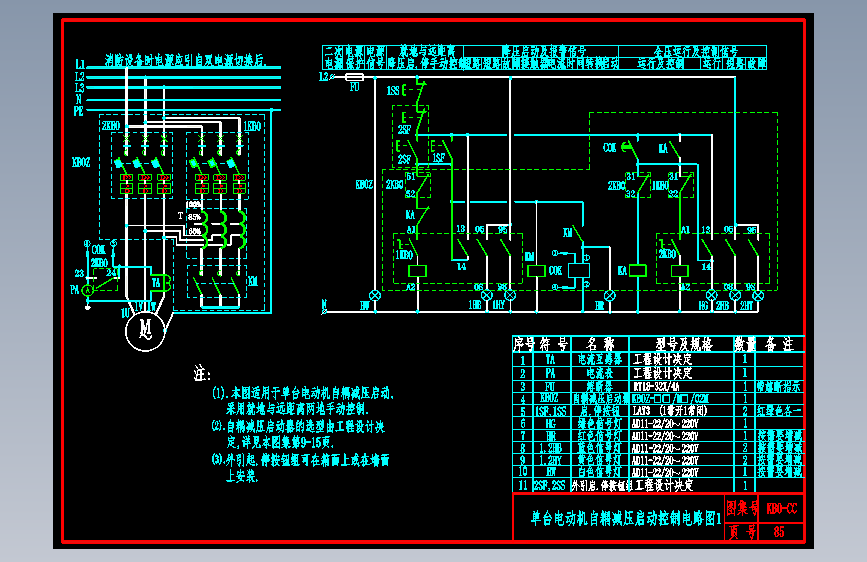Click the KB0Z label left of main breakers
This screenshot has width=867, height=562.
click(81, 163)
